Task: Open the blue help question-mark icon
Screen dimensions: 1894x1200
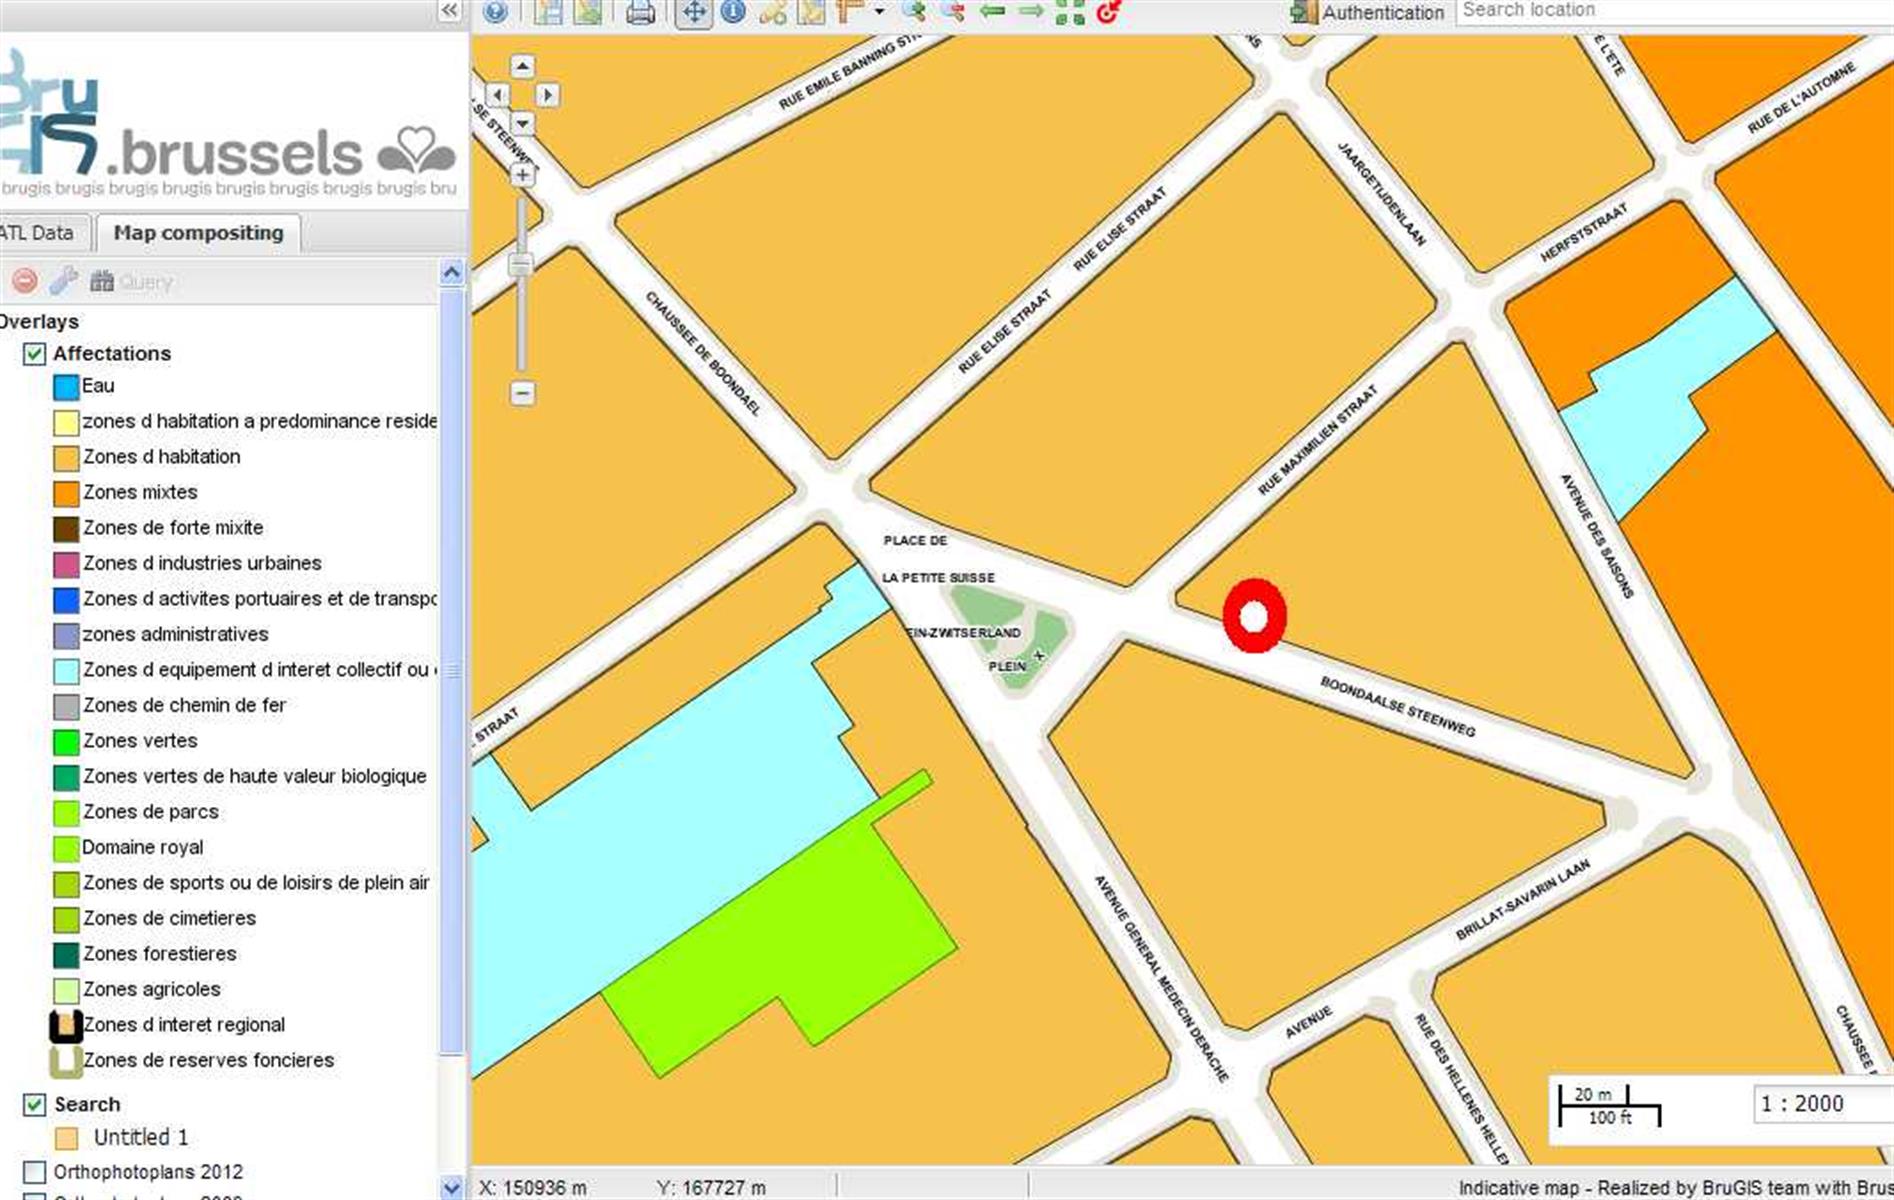Action: pyautogui.click(x=495, y=12)
